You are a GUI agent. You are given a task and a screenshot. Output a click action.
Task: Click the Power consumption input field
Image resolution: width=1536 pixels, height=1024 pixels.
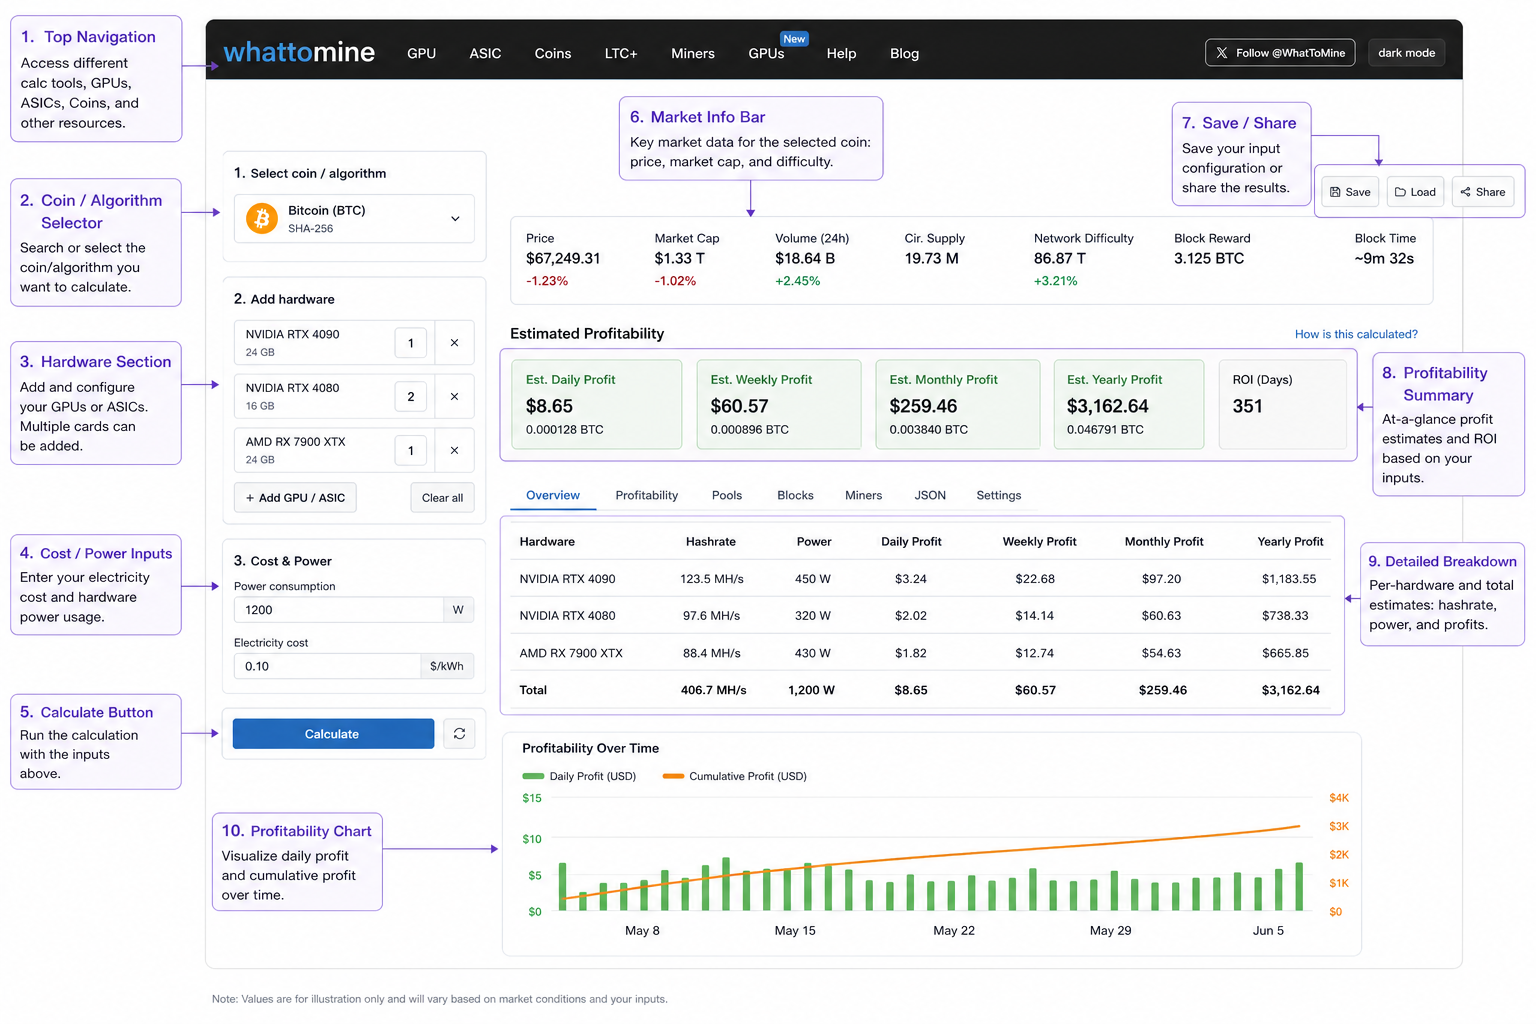[x=339, y=609]
